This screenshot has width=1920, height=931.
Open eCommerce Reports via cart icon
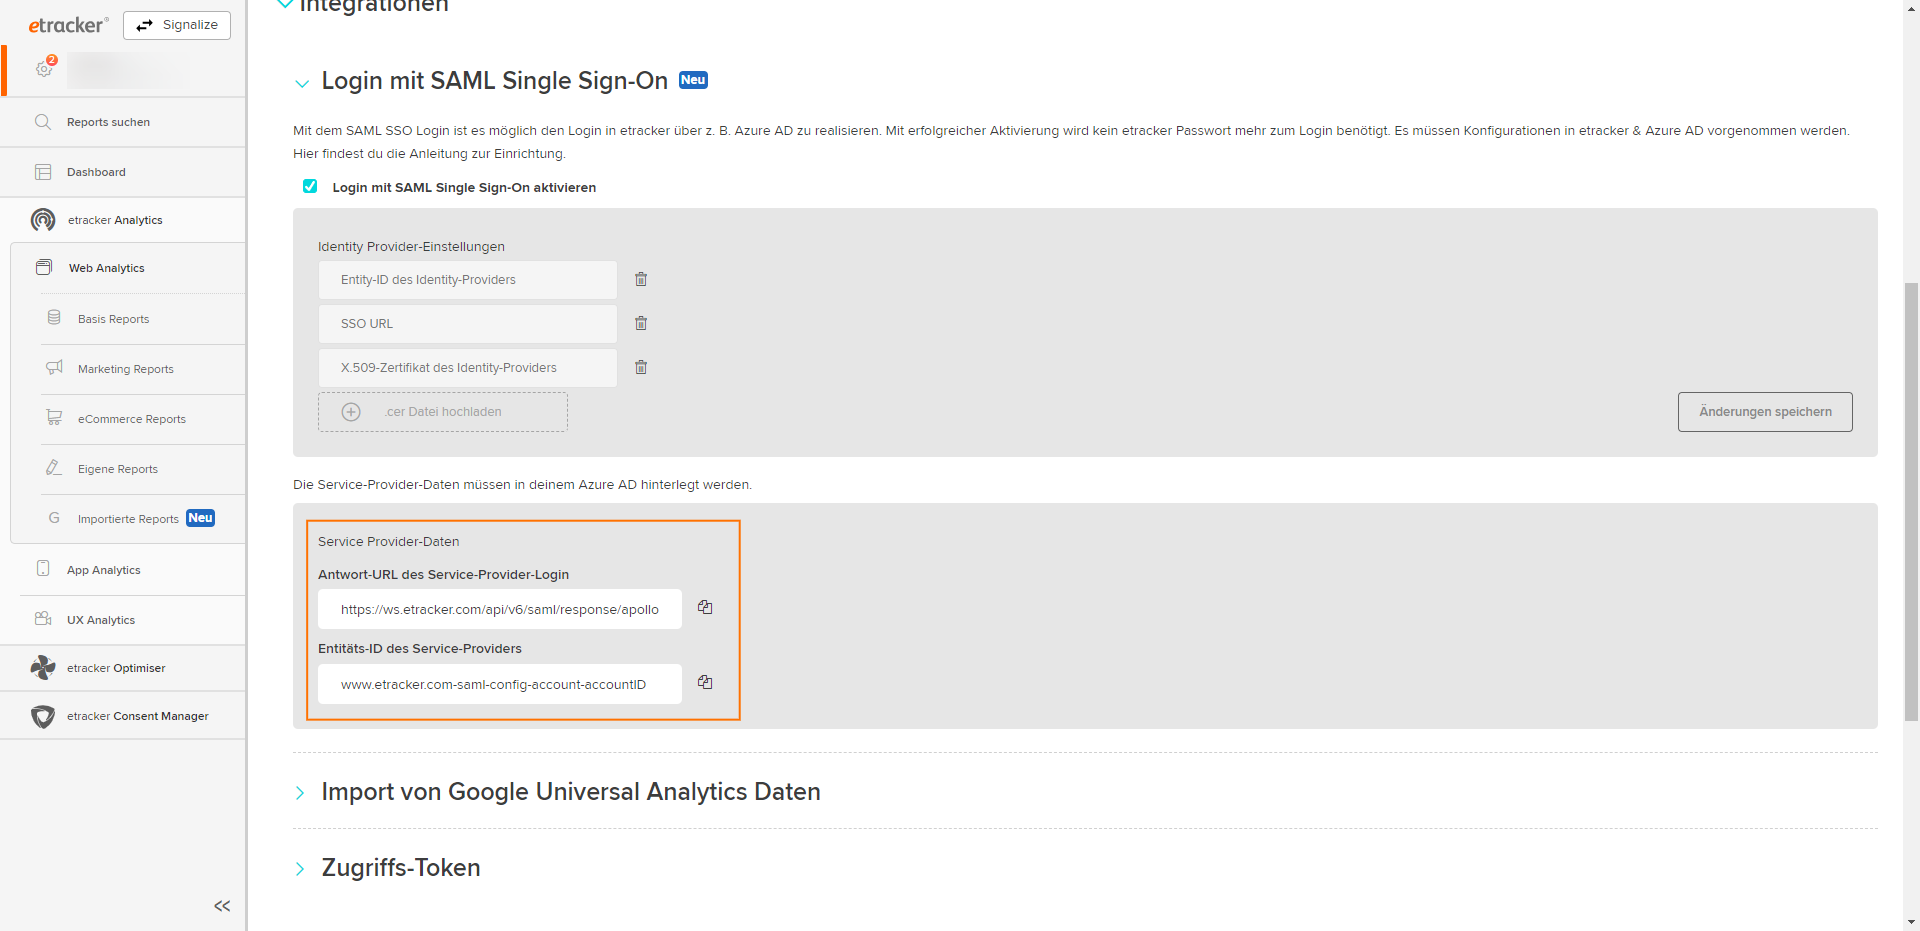(55, 418)
